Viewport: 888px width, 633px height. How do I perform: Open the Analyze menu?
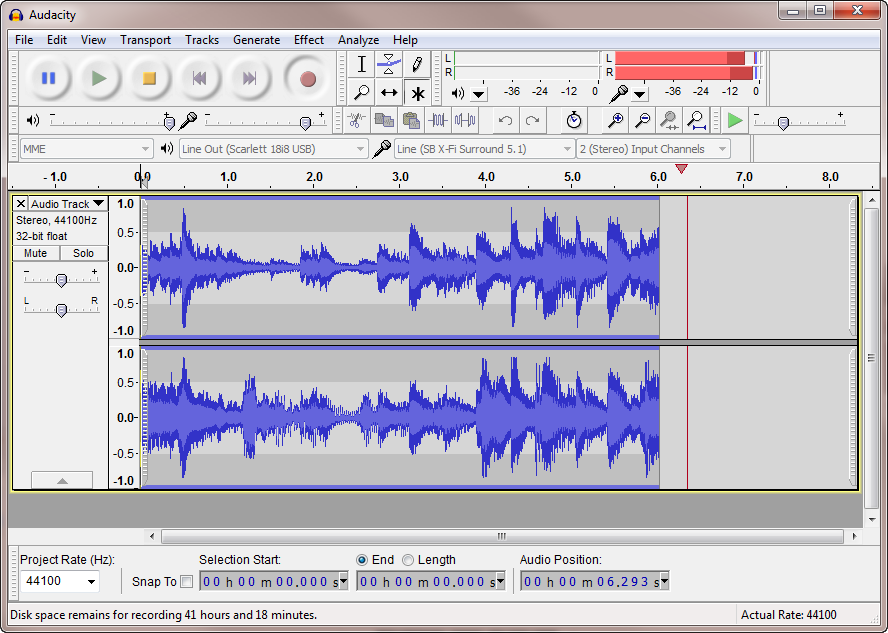[x=358, y=40]
